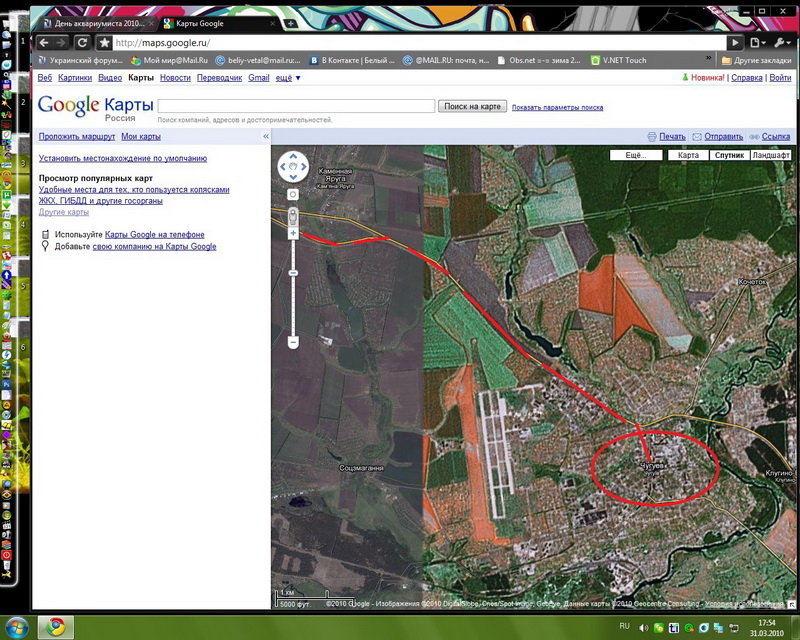Viewport: 800px width, 640px height.
Task: Zoom in with the plus button
Action: (x=293, y=233)
